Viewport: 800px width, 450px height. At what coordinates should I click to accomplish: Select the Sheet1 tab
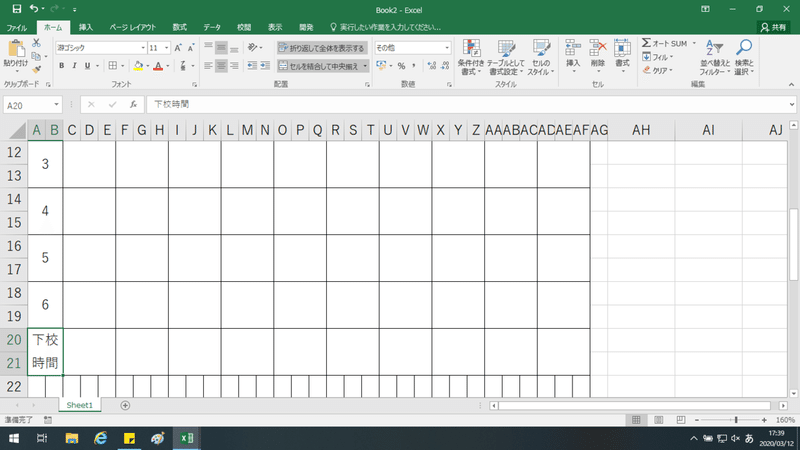[x=80, y=405]
